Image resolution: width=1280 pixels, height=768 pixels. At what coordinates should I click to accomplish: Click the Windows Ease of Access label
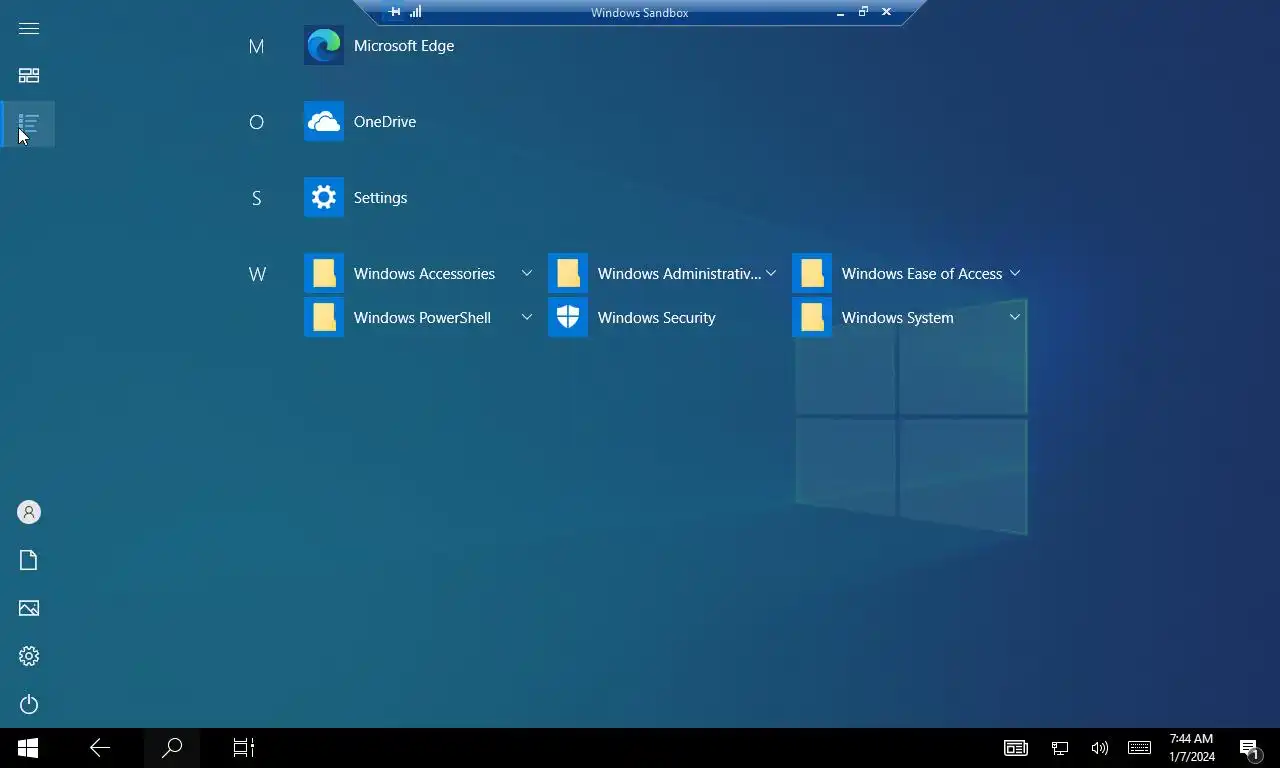(x=922, y=274)
